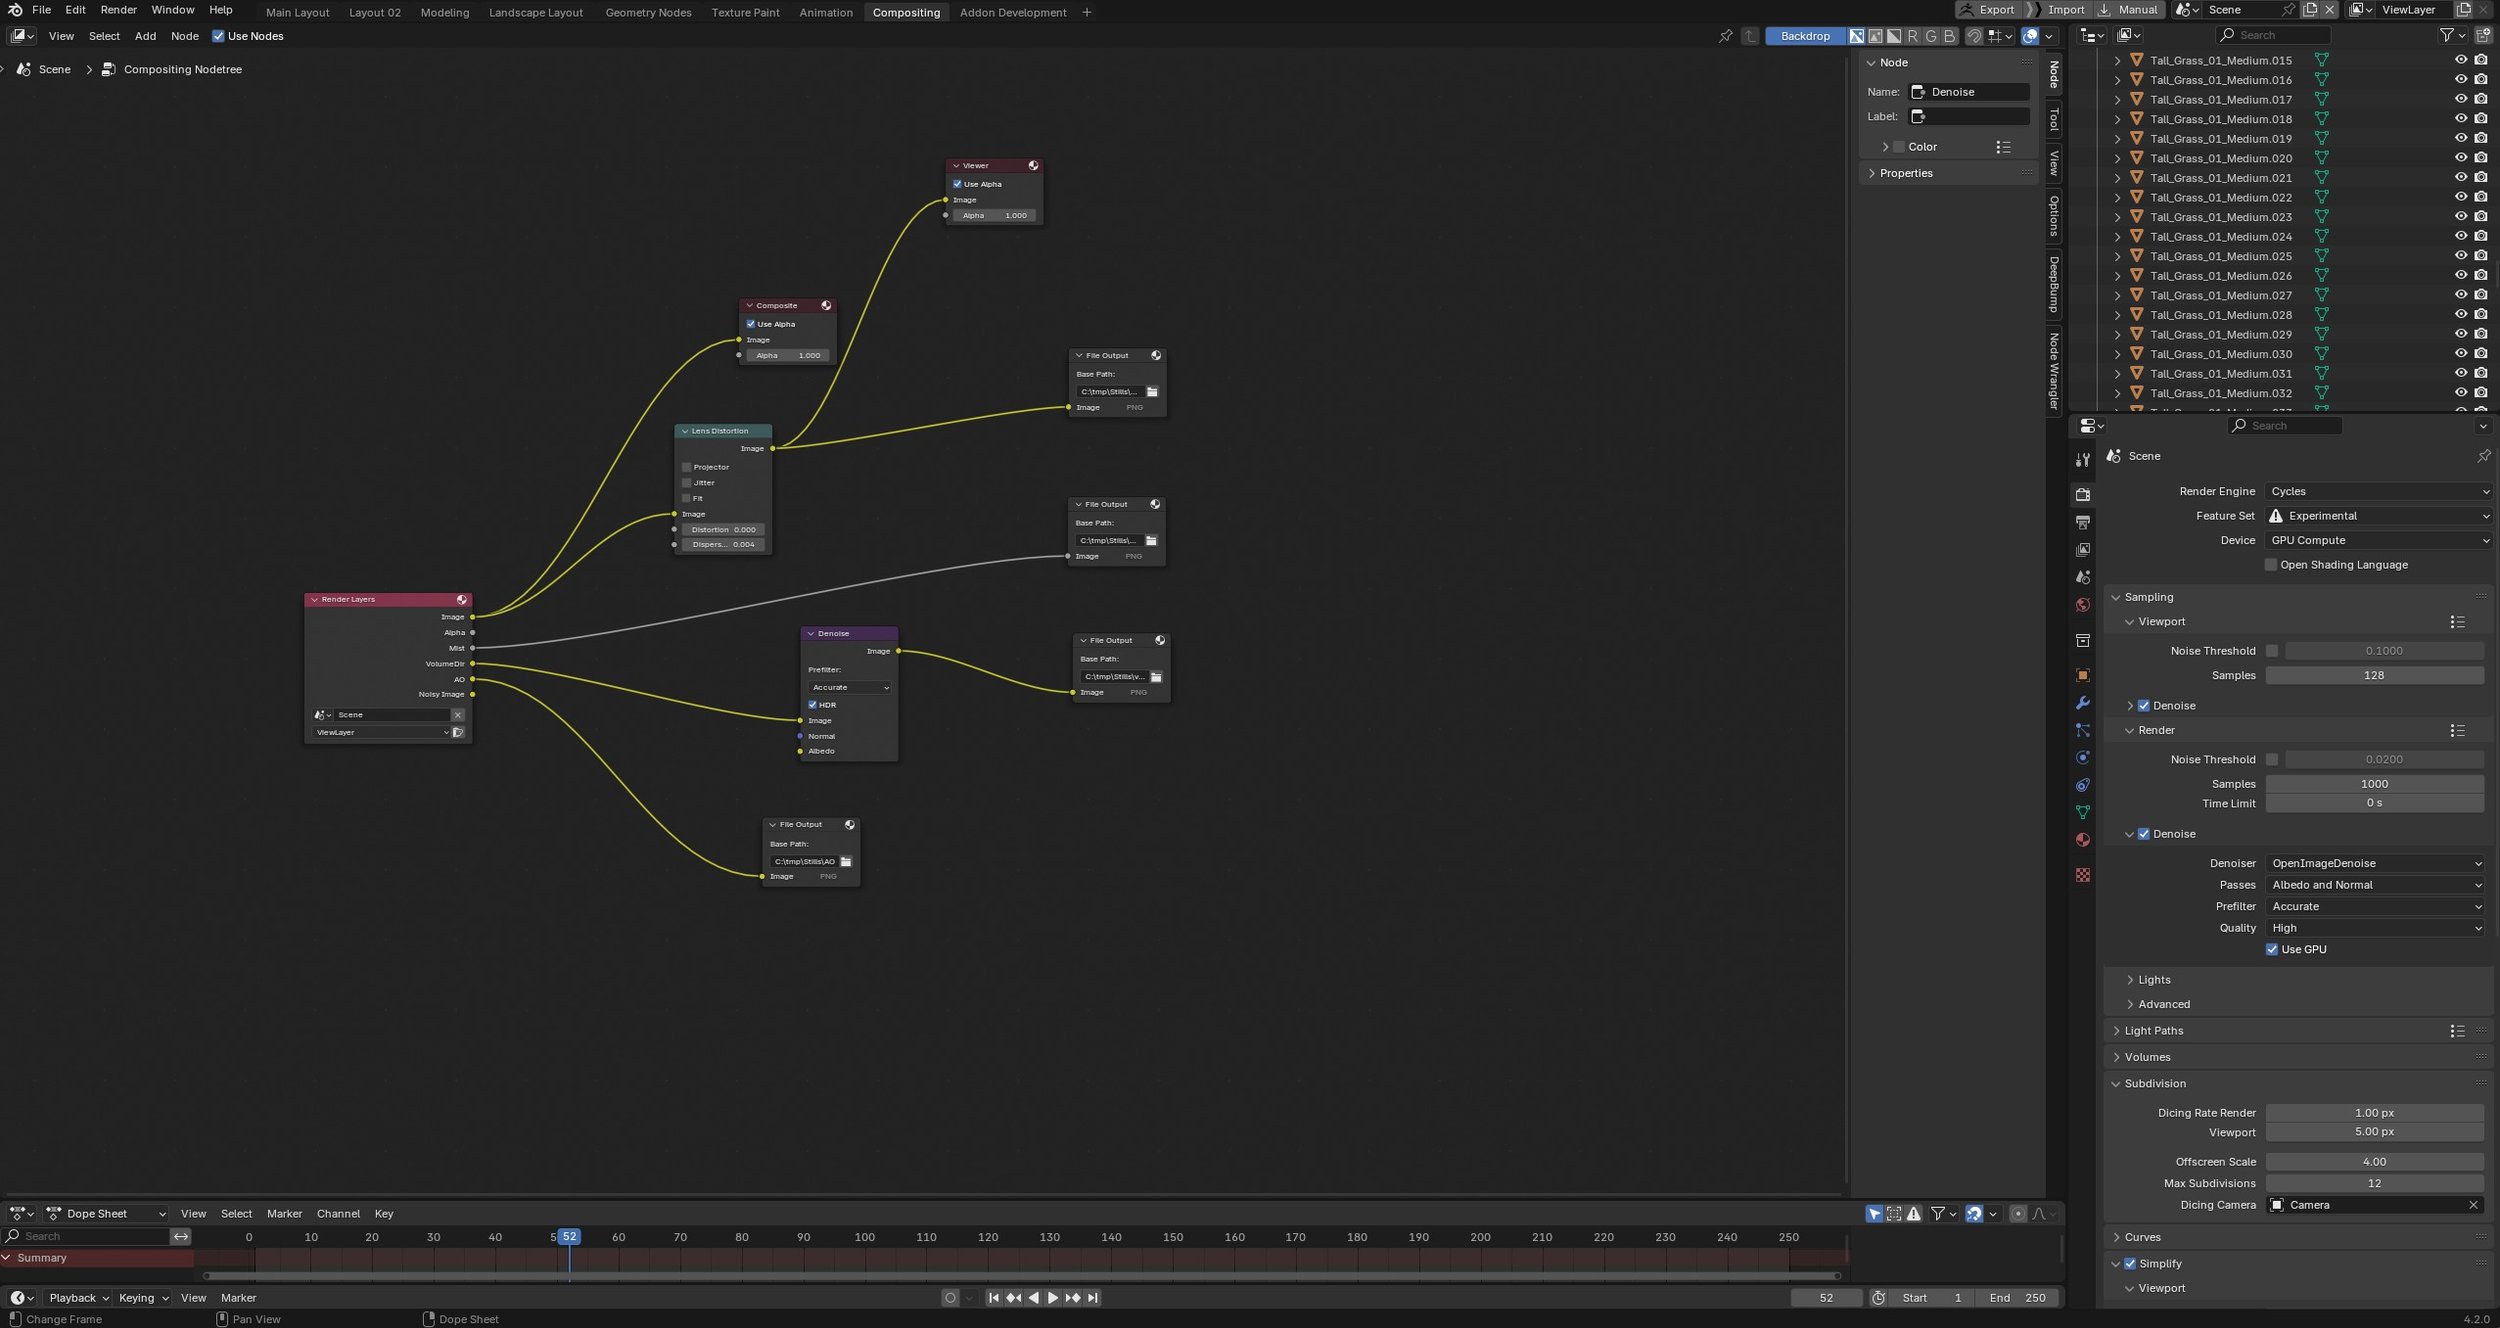Open the Render properties tab icon
The width and height of the screenshot is (2500, 1328).
[x=2083, y=495]
